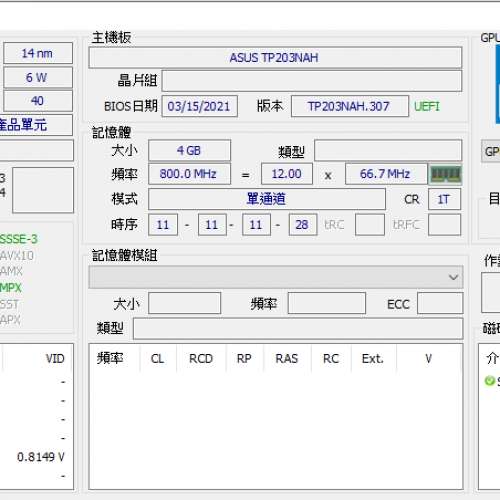The width and height of the screenshot is (500, 500).
Task: Select the 單通道 memory mode field
Action: point(267,199)
